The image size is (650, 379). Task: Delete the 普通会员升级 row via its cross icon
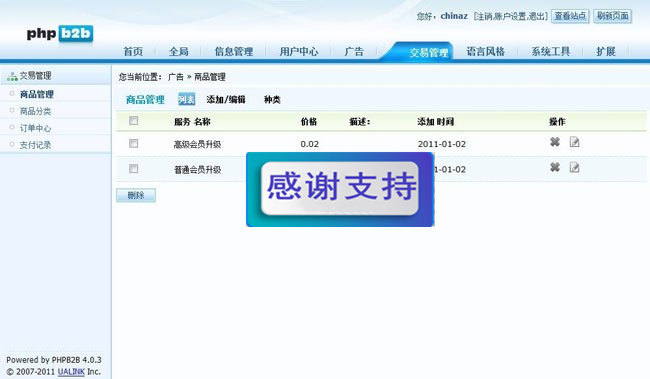pos(555,167)
